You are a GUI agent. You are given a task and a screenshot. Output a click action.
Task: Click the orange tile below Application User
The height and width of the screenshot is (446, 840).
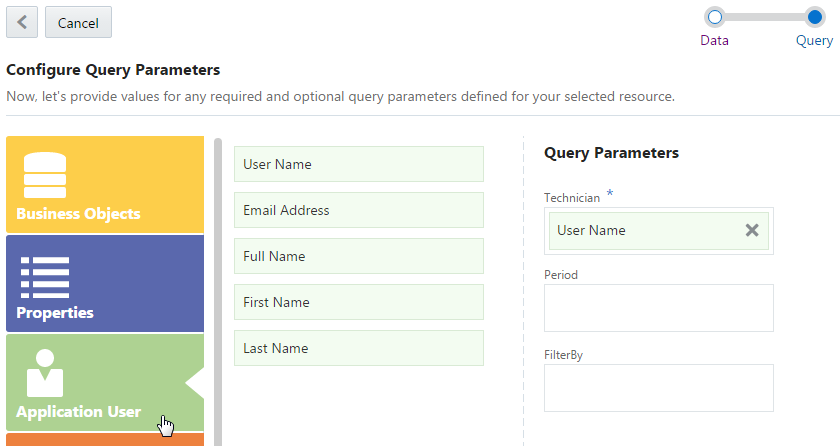click(x=105, y=440)
